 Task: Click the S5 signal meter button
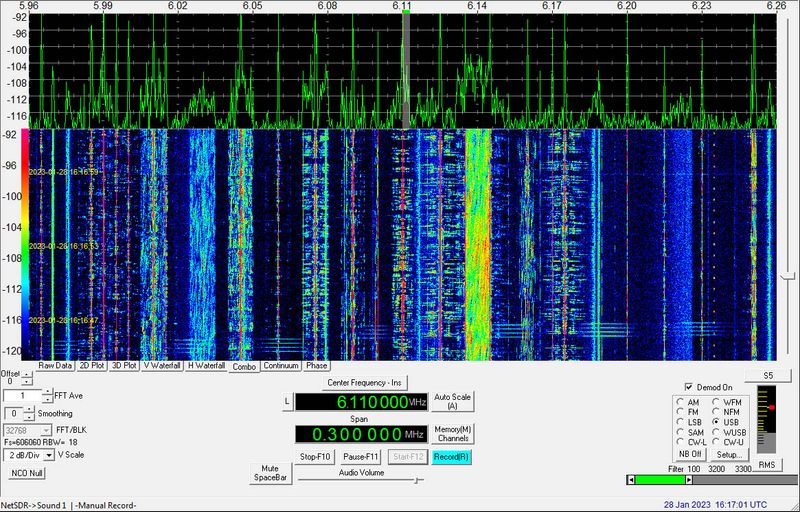point(768,375)
